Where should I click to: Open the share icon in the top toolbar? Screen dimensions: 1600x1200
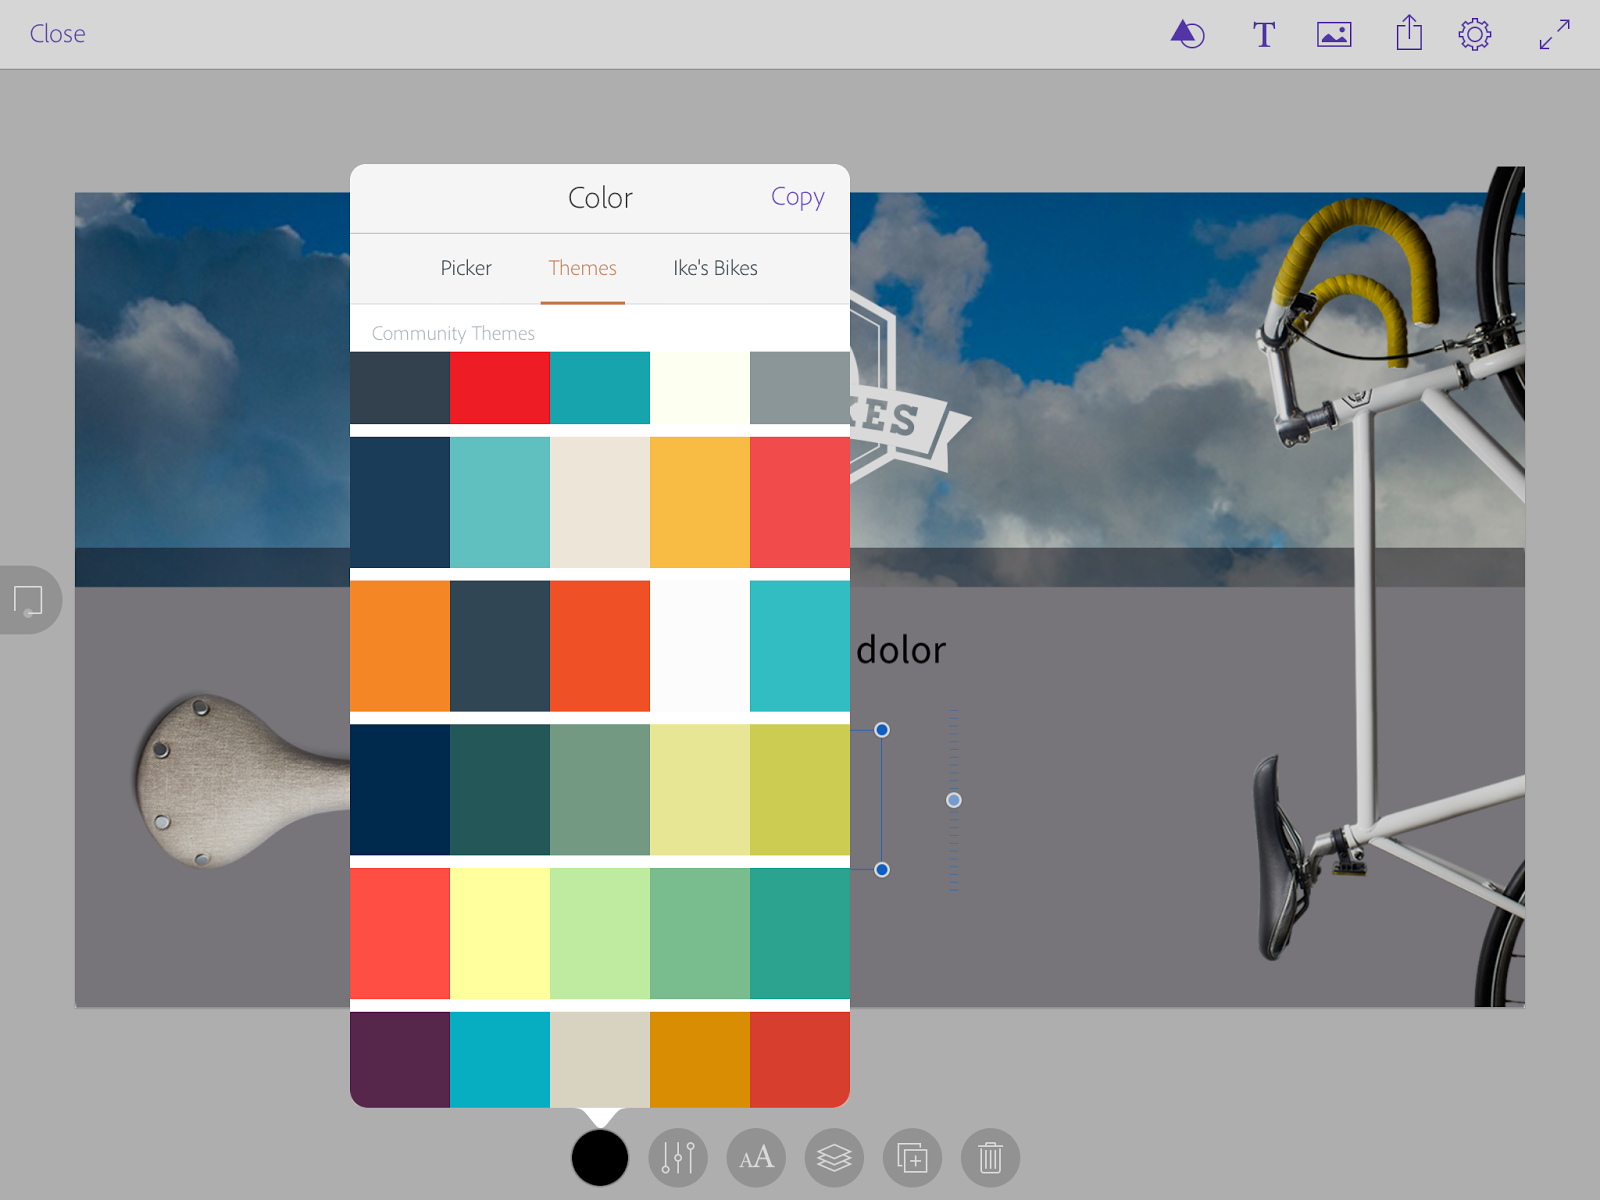click(1408, 33)
